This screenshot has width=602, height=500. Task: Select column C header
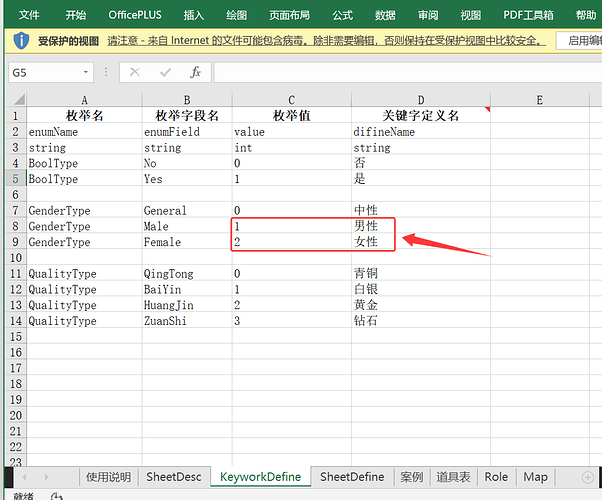pos(292,100)
